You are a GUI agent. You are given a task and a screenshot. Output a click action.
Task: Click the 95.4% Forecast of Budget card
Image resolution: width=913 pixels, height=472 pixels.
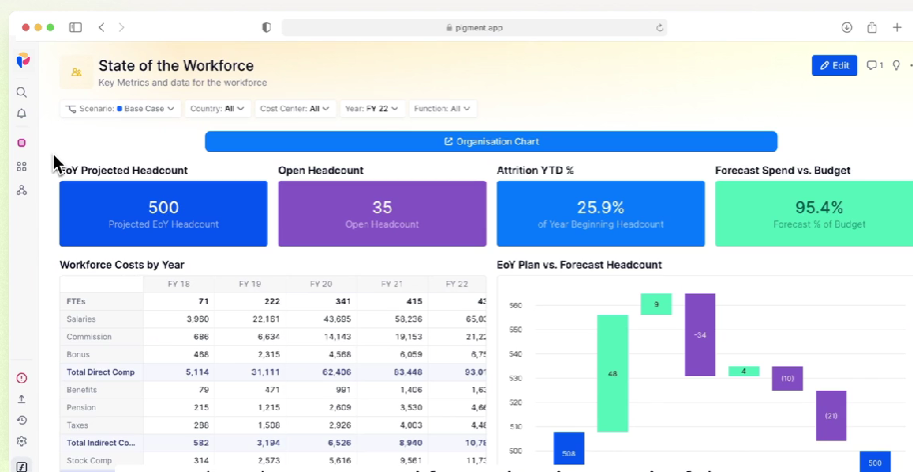click(814, 214)
